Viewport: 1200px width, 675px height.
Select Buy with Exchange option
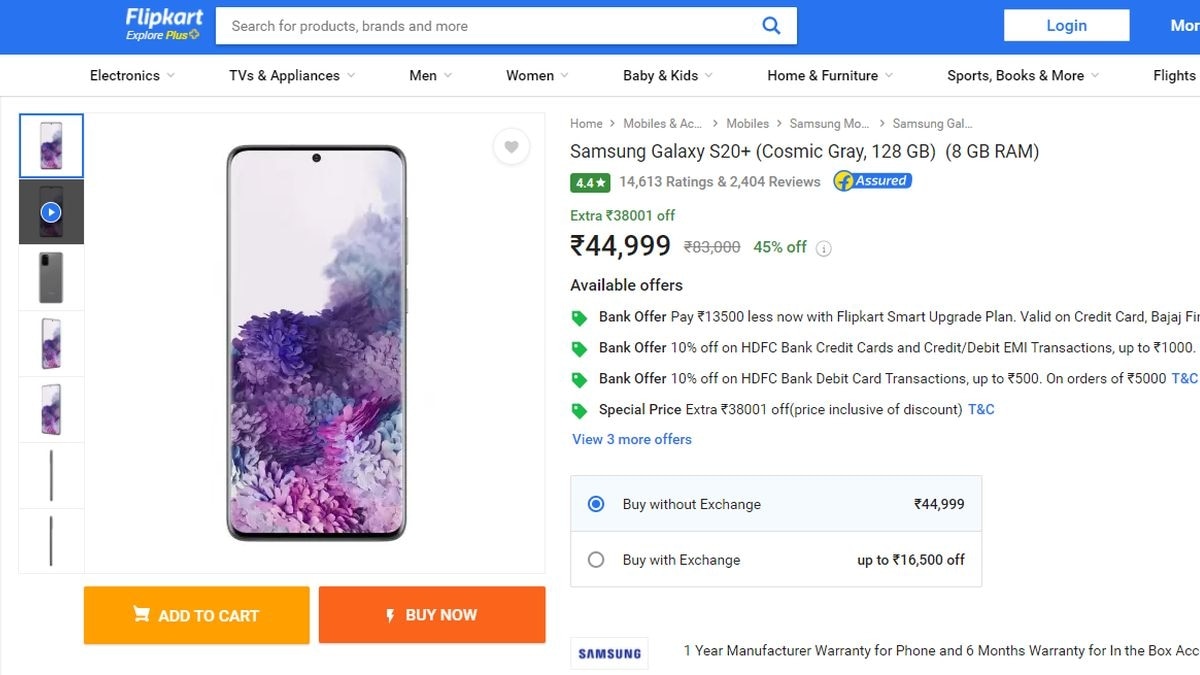point(596,560)
